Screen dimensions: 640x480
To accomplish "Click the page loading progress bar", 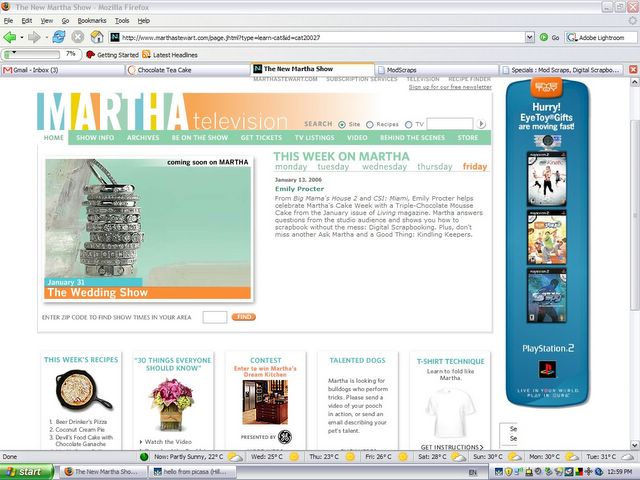I will click(32, 54).
